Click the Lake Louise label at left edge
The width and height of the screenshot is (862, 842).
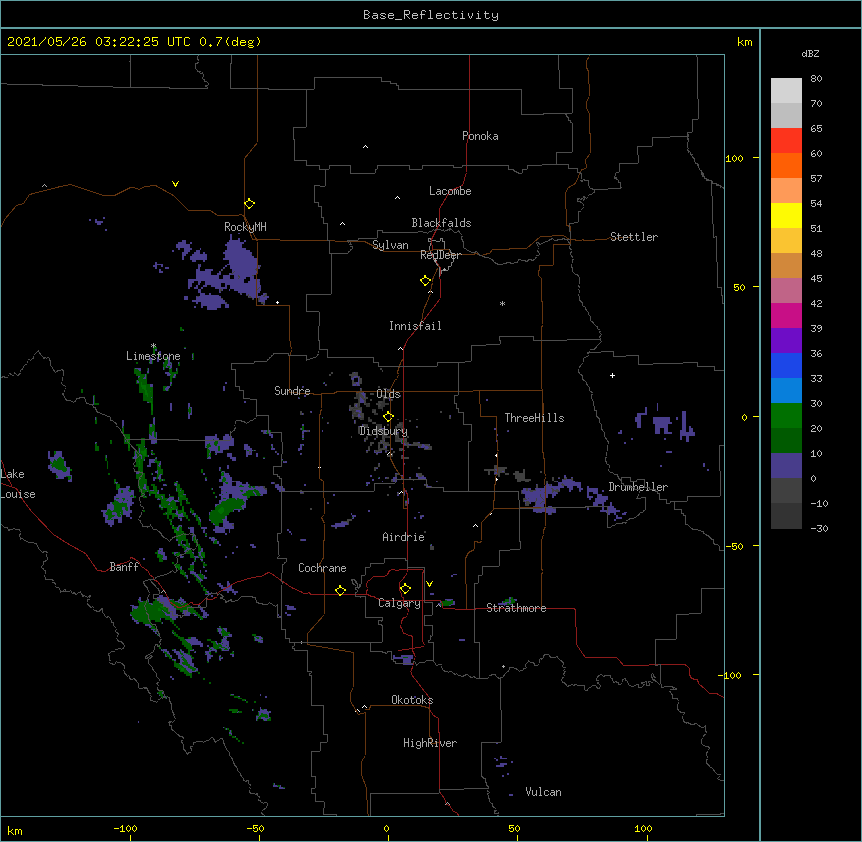pos(18,484)
